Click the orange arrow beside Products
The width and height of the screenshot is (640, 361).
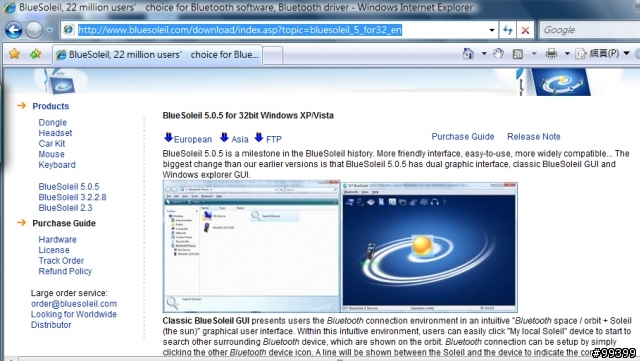coord(21,106)
